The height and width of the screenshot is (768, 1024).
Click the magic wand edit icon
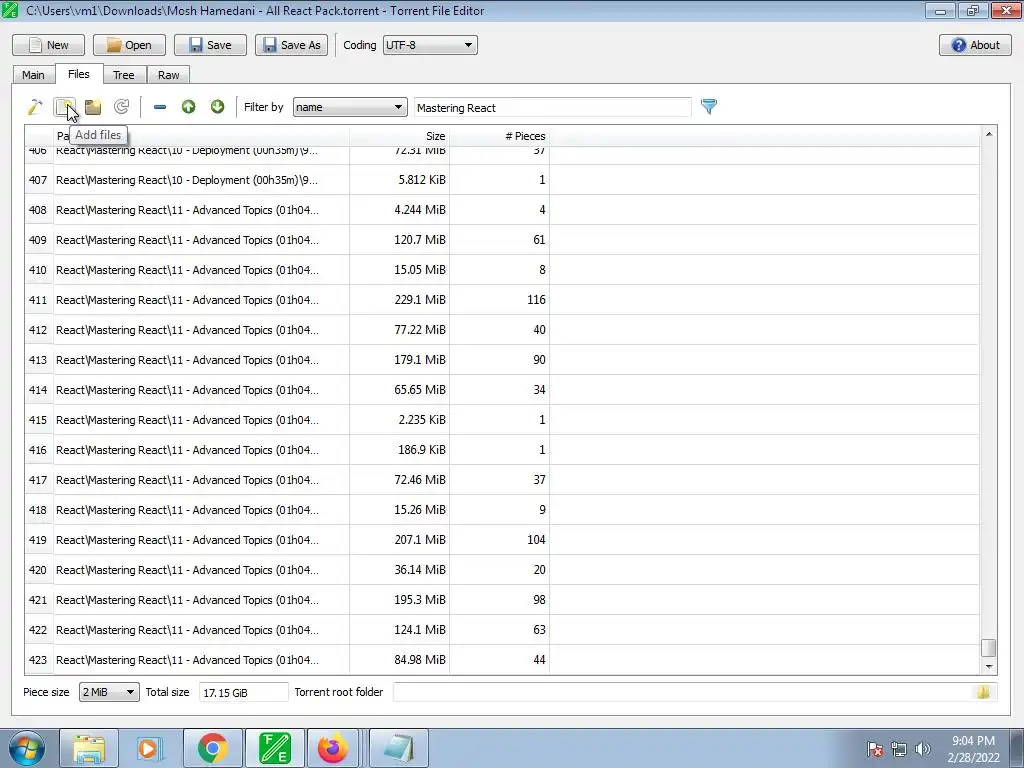coord(35,106)
